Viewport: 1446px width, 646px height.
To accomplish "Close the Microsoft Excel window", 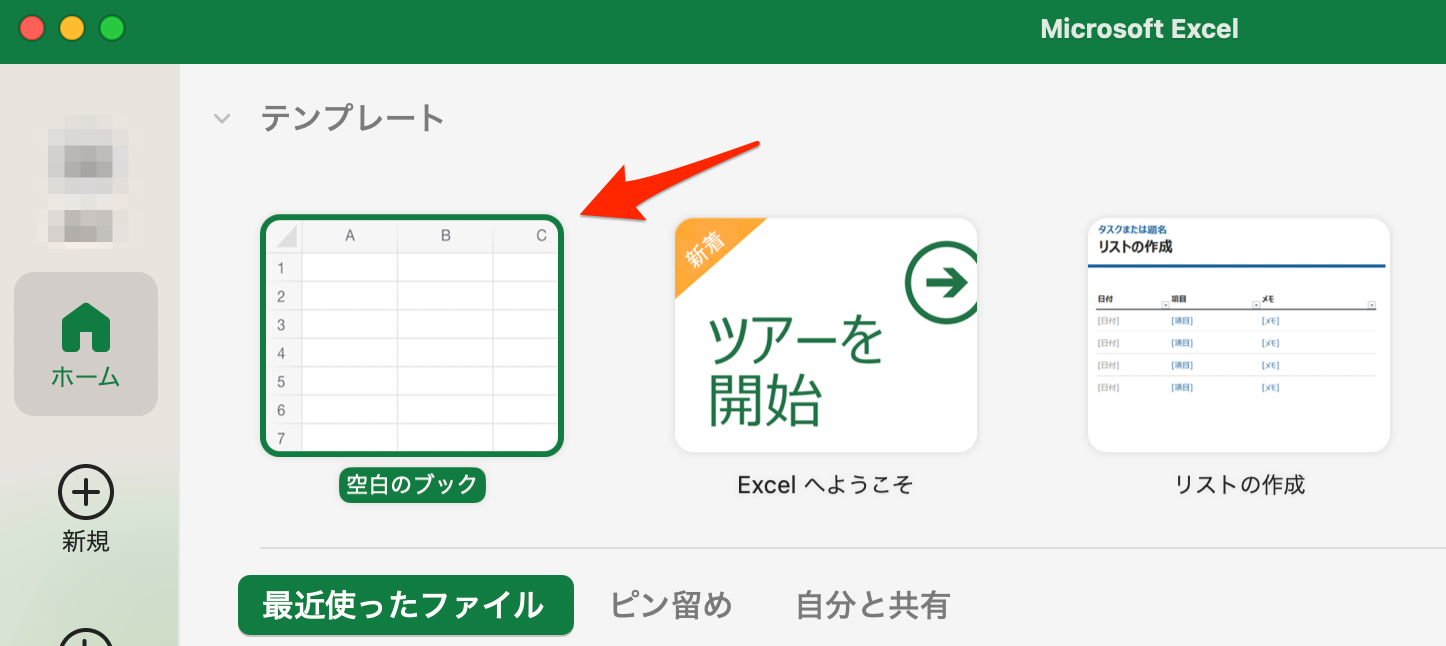I will pyautogui.click(x=32, y=28).
